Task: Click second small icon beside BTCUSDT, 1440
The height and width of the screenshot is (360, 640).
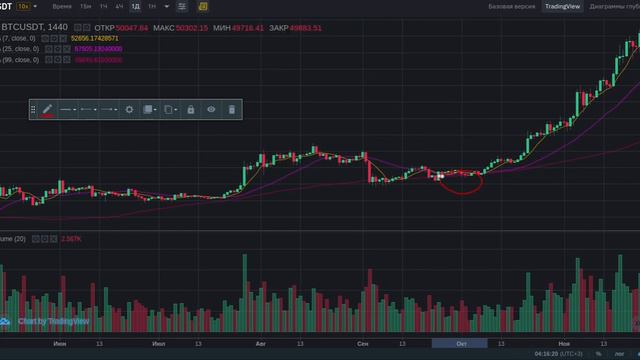Action: [x=87, y=28]
